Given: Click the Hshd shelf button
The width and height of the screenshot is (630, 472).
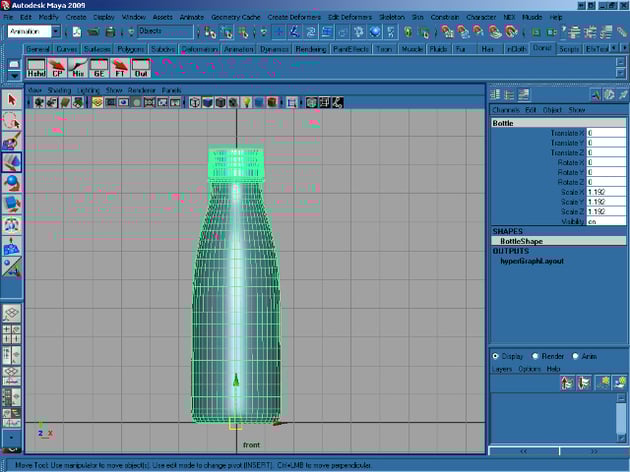Looking at the screenshot, I should (36, 68).
